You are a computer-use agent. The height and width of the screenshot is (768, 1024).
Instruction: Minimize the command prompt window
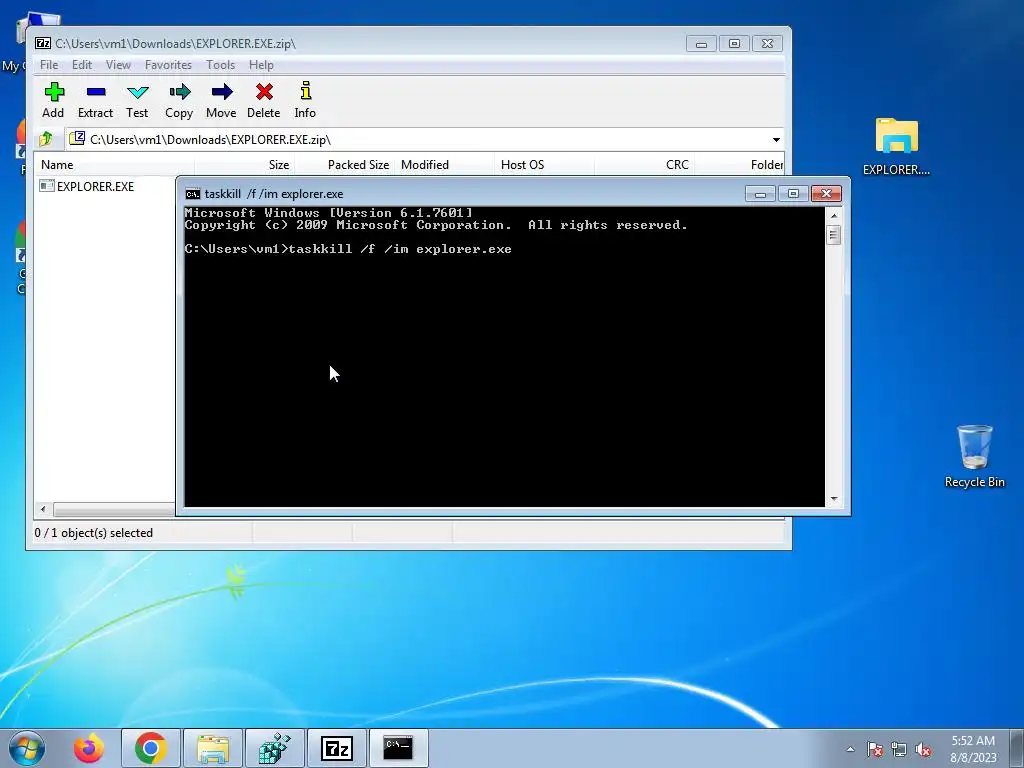click(760, 194)
